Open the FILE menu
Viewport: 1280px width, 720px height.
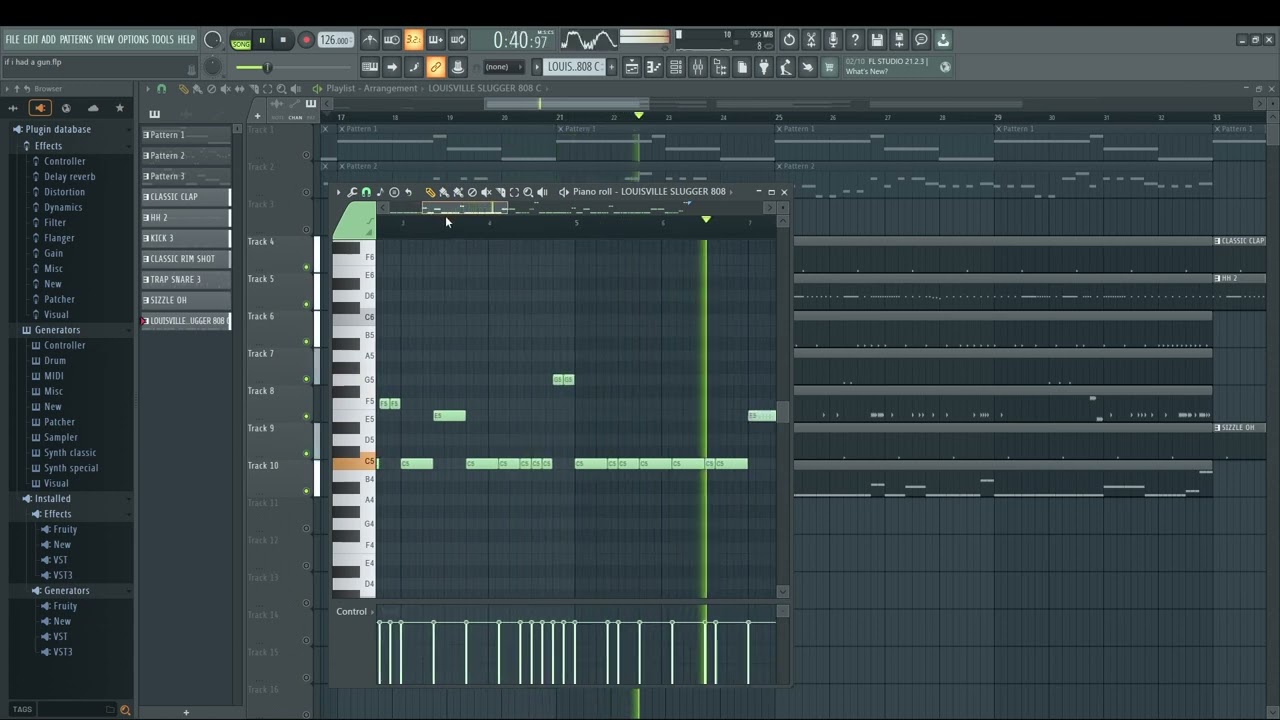pyautogui.click(x=12, y=40)
